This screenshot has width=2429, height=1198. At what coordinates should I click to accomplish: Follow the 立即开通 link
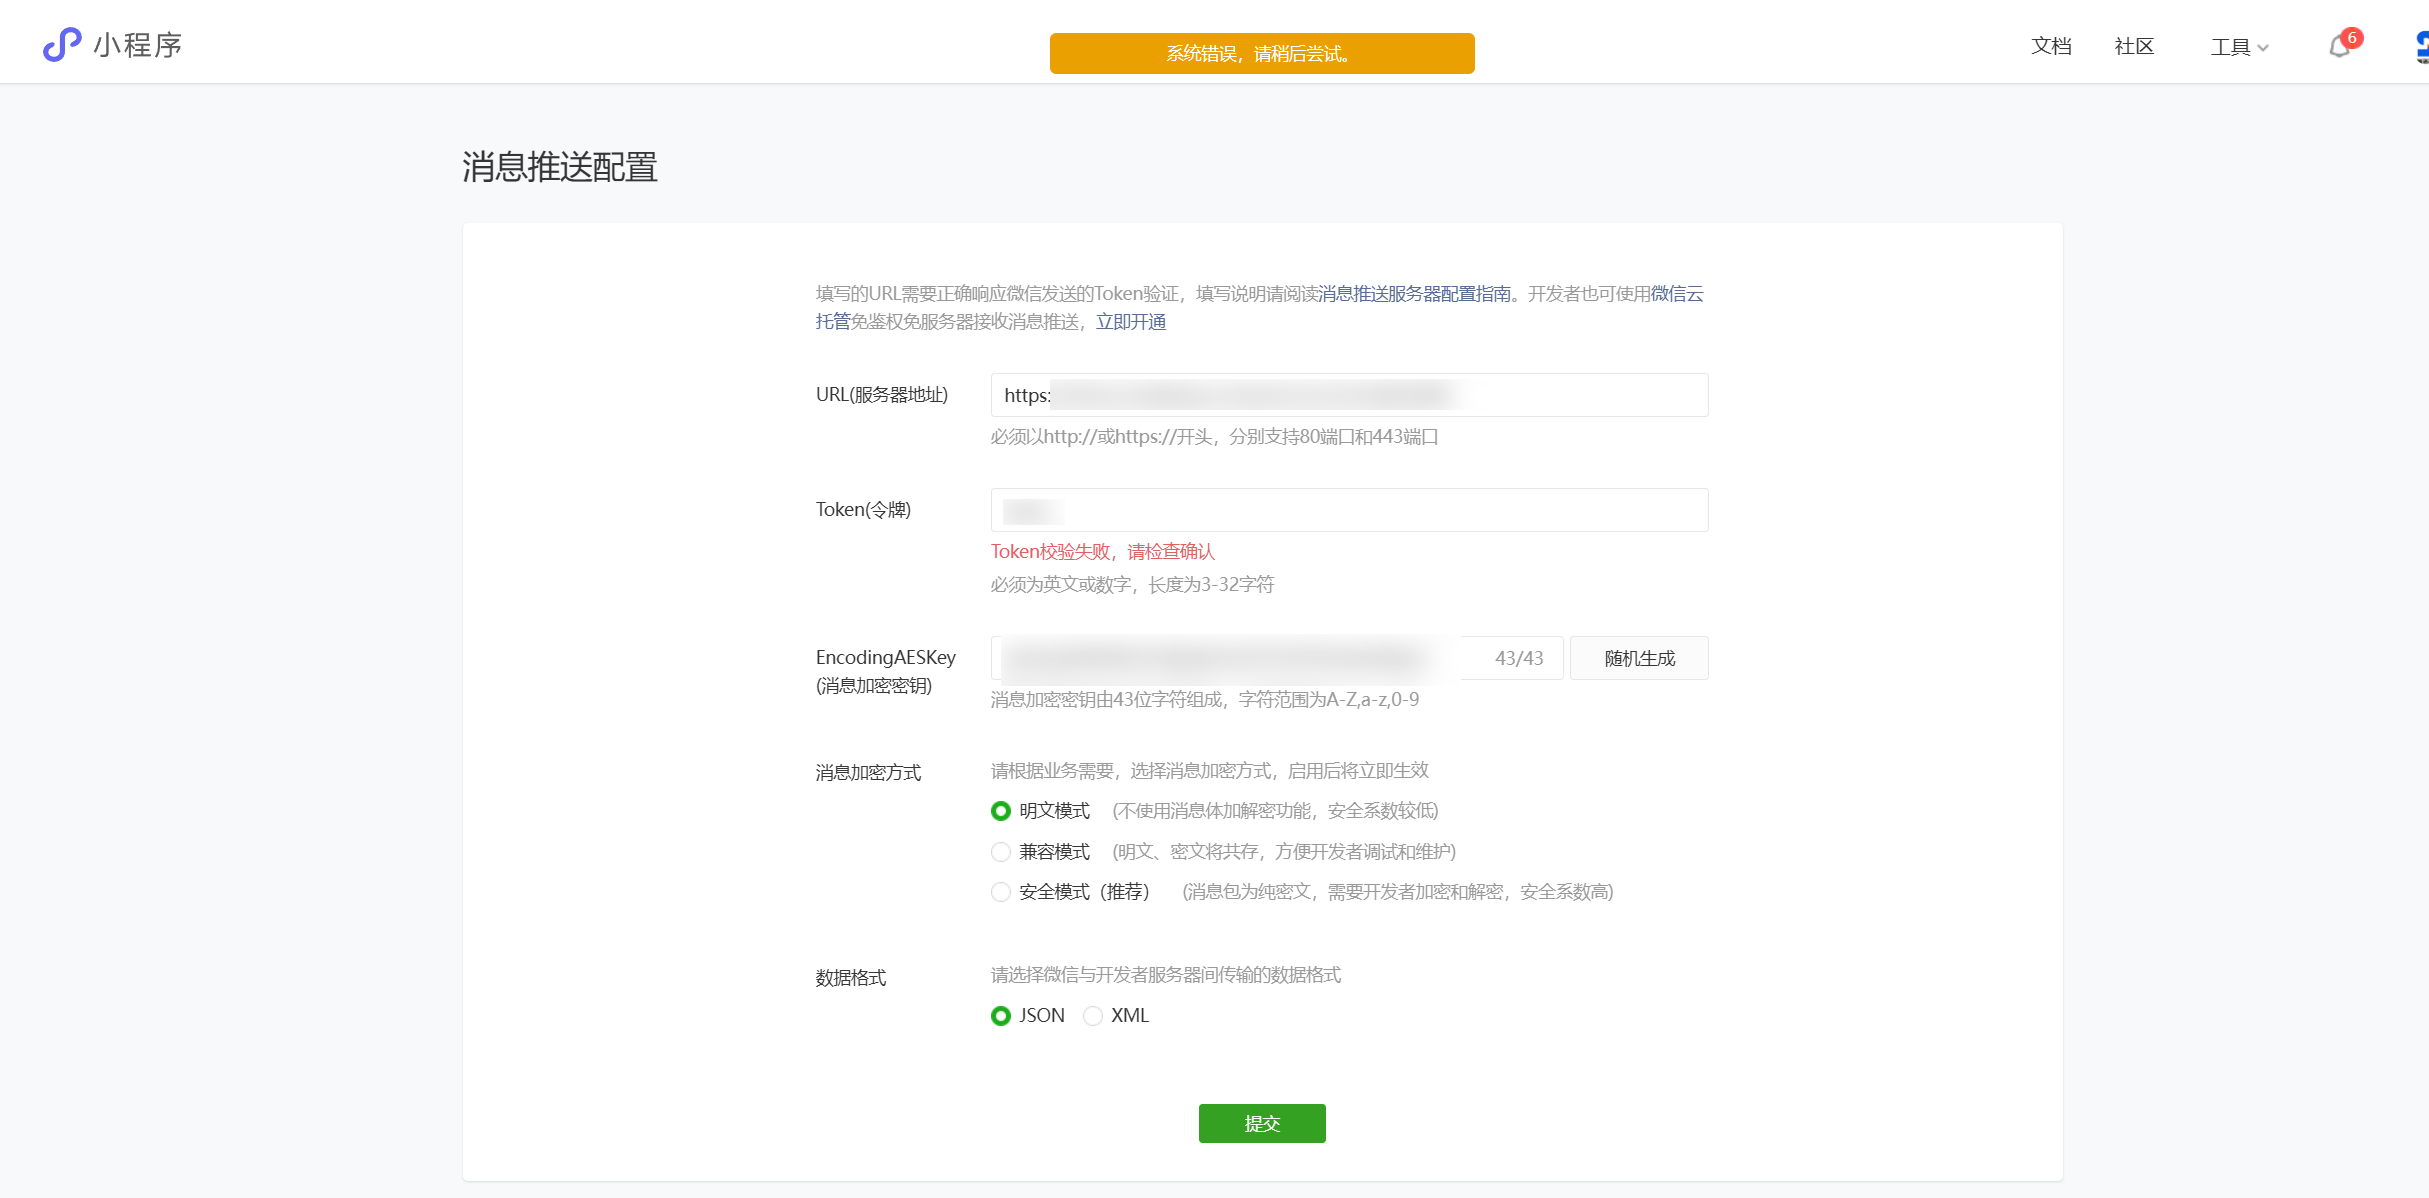tap(1131, 322)
